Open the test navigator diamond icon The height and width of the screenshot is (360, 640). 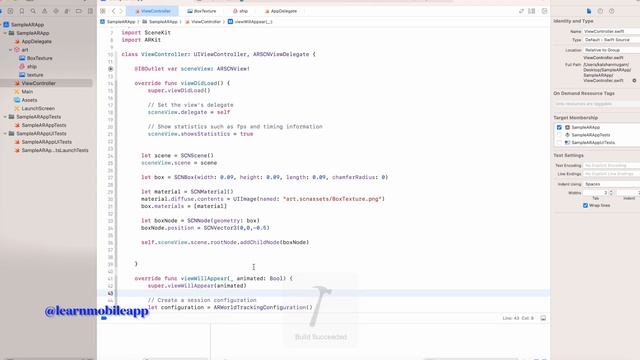click(x=56, y=11)
